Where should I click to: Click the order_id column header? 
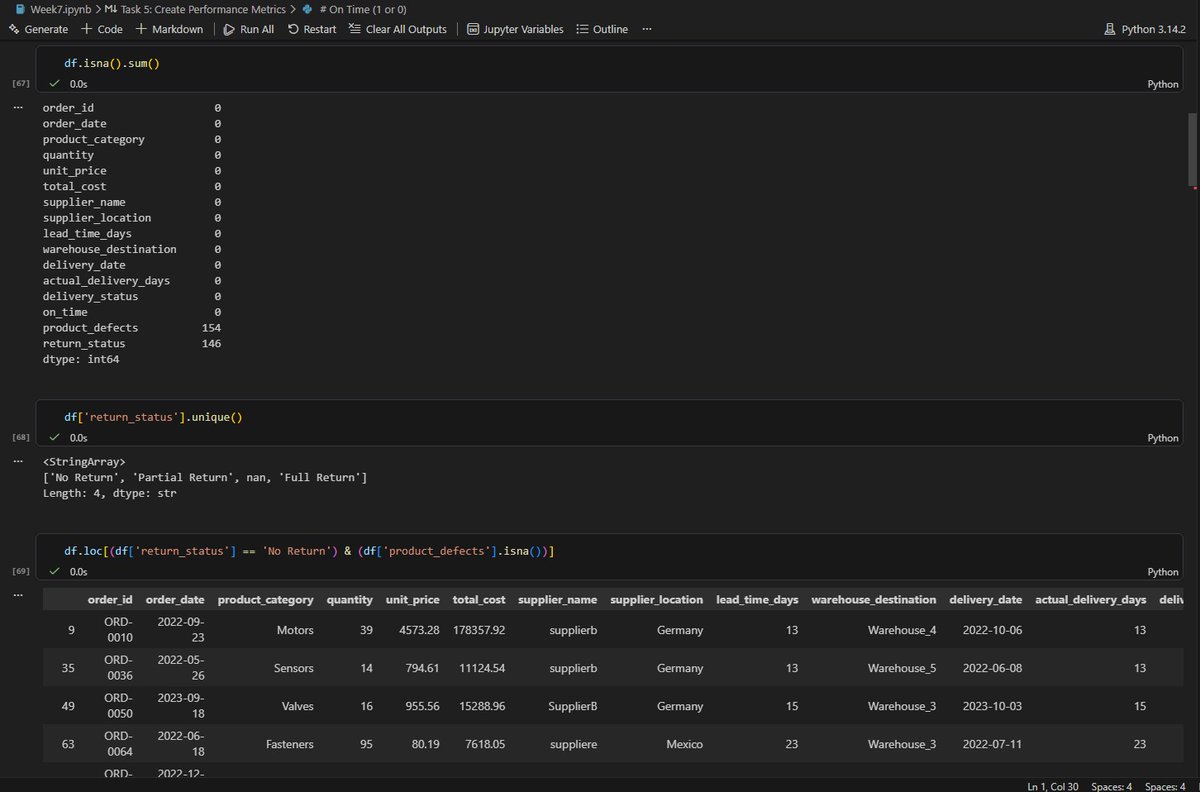tap(110, 600)
